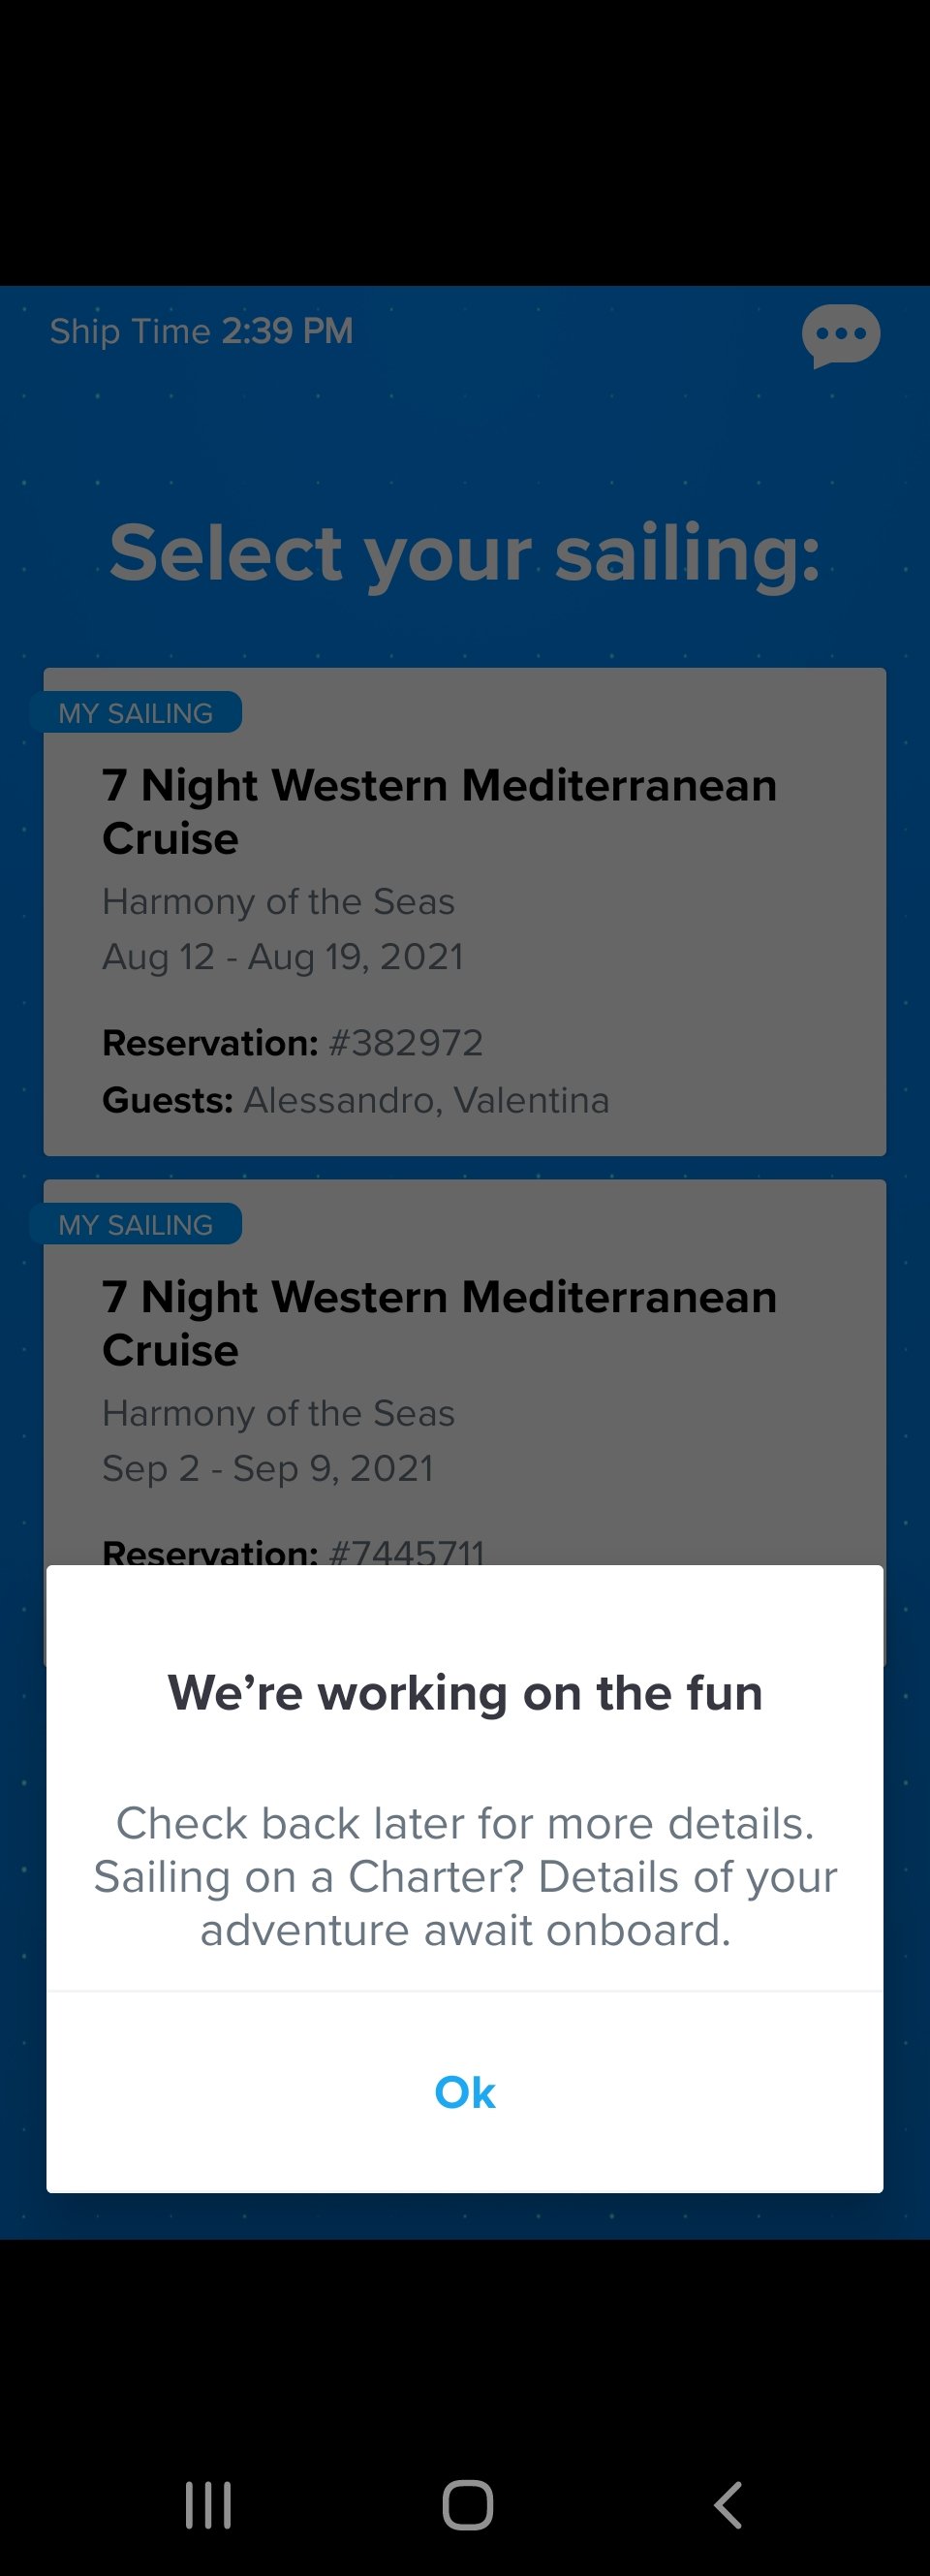The height and width of the screenshot is (2576, 930).
Task: Click the Aug 12 - Aug 19, 2021 date
Action: coord(283,957)
